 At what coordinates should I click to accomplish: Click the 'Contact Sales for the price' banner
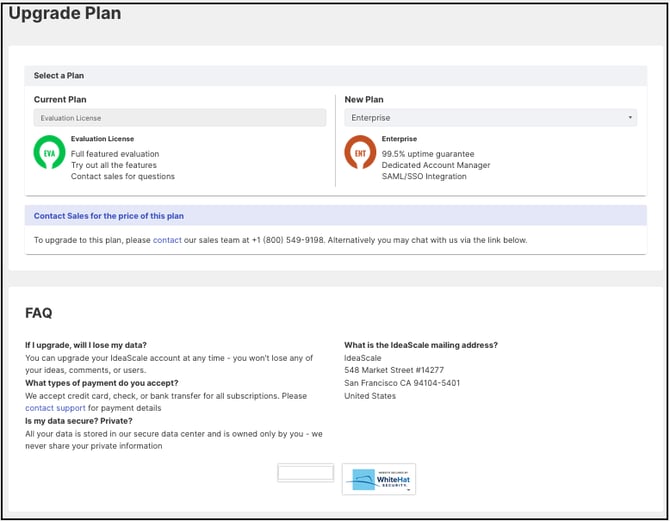tap(109, 216)
